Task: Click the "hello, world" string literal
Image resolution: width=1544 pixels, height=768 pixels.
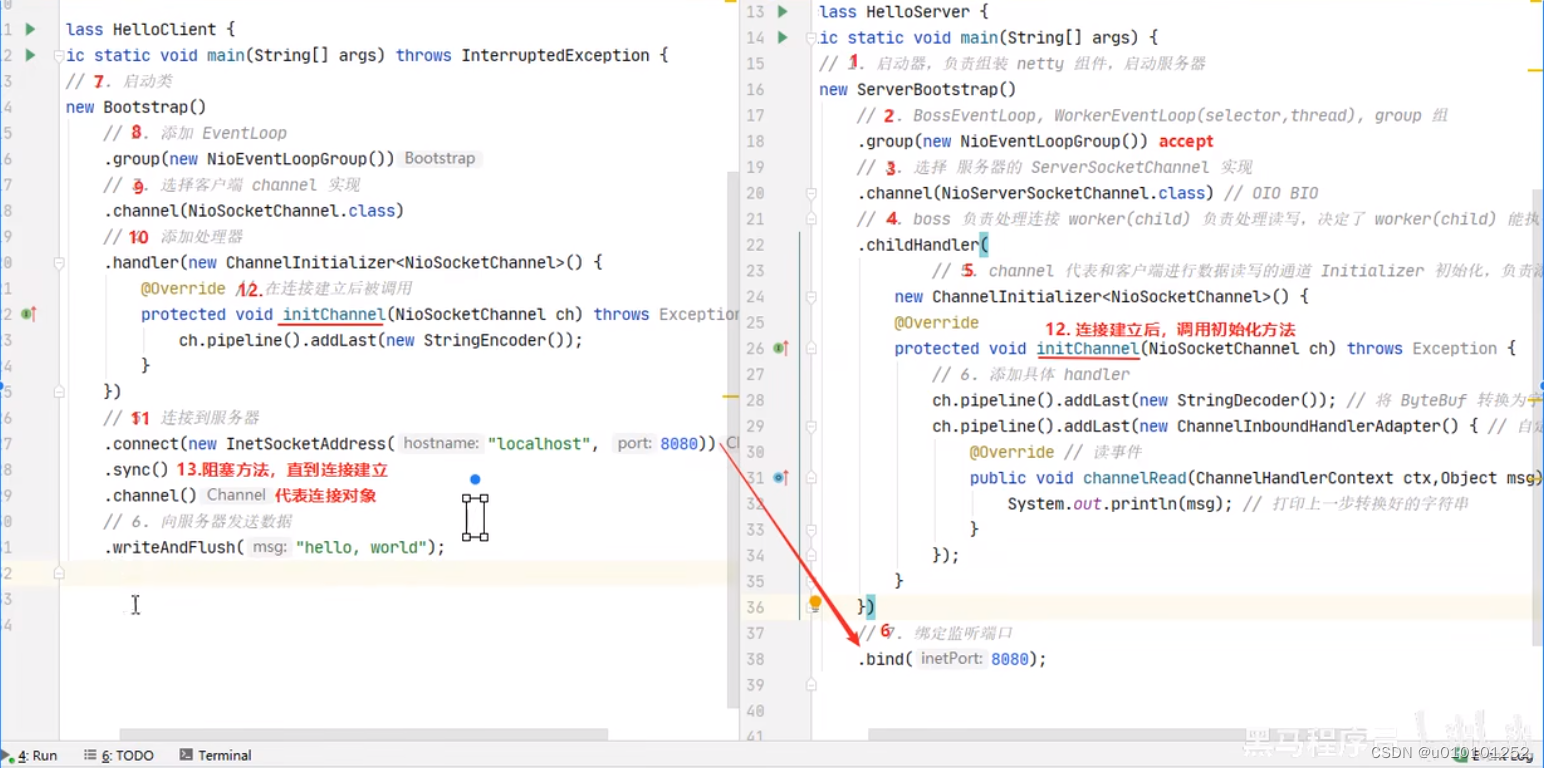Action: (x=361, y=547)
